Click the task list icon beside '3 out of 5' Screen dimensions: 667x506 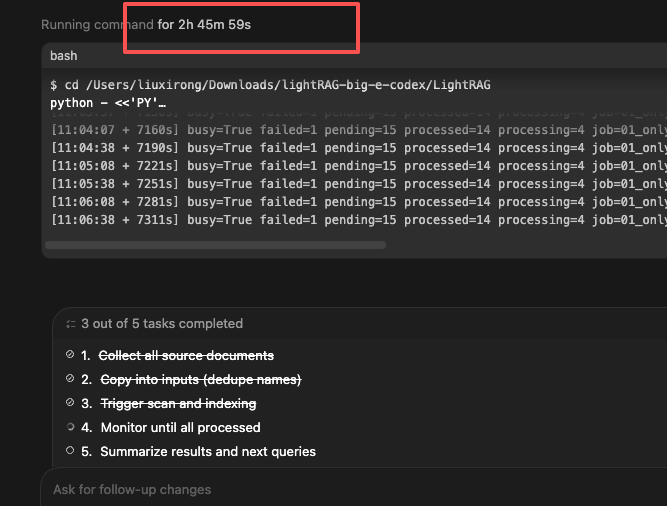tap(70, 324)
